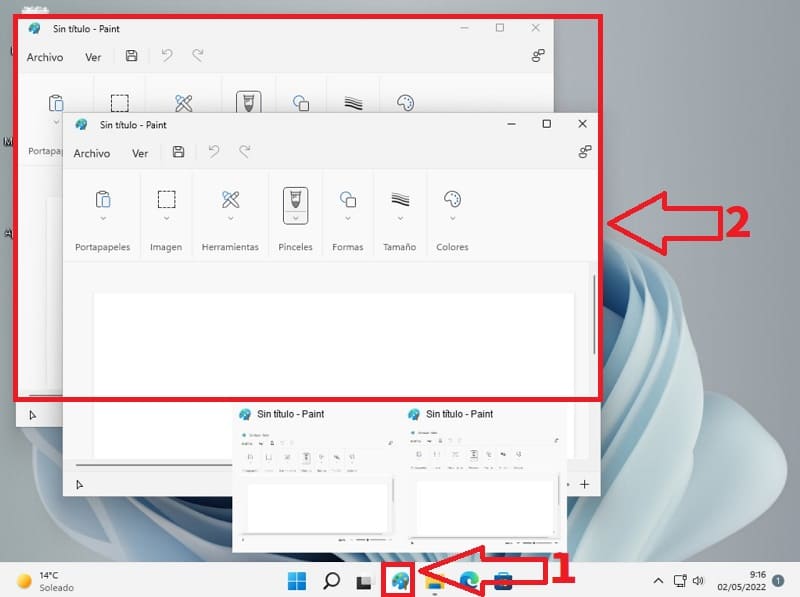Screen dimensions: 800x597
Task: Open taskbar Search magnifier
Action: (x=332, y=581)
